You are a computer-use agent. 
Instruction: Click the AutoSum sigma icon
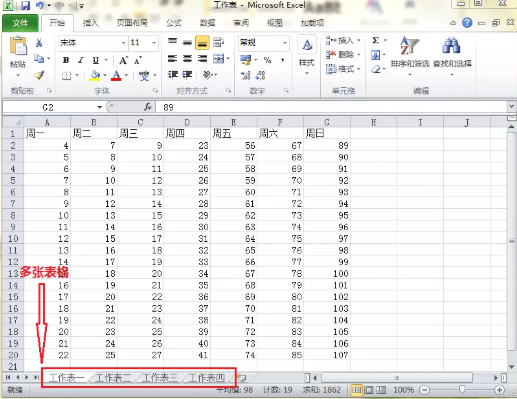click(376, 40)
